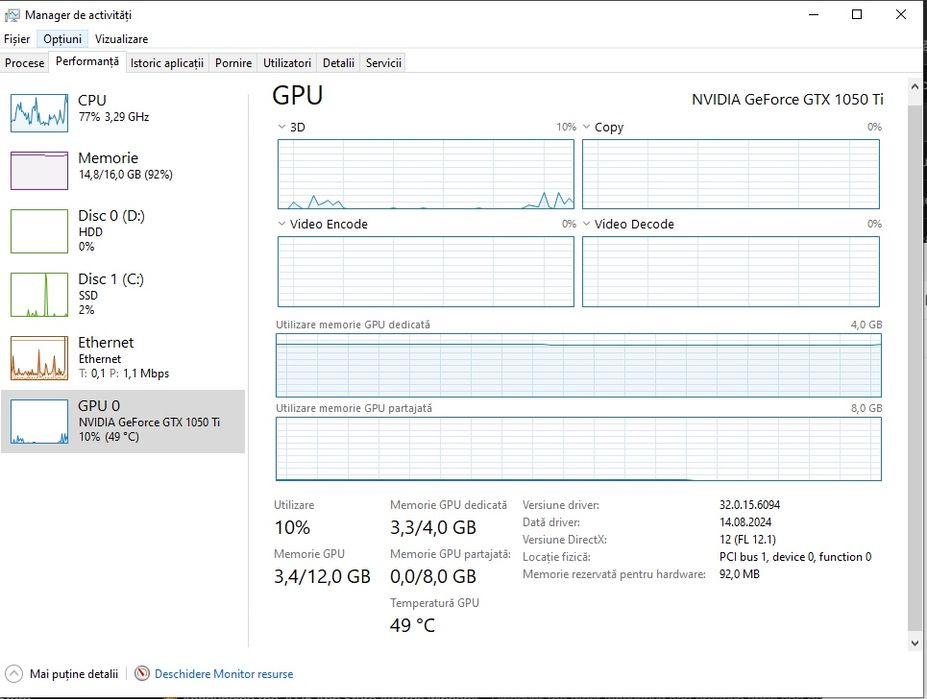
Task: Click the 77% 3,29 GHz CPU reading
Action: pos(114,116)
